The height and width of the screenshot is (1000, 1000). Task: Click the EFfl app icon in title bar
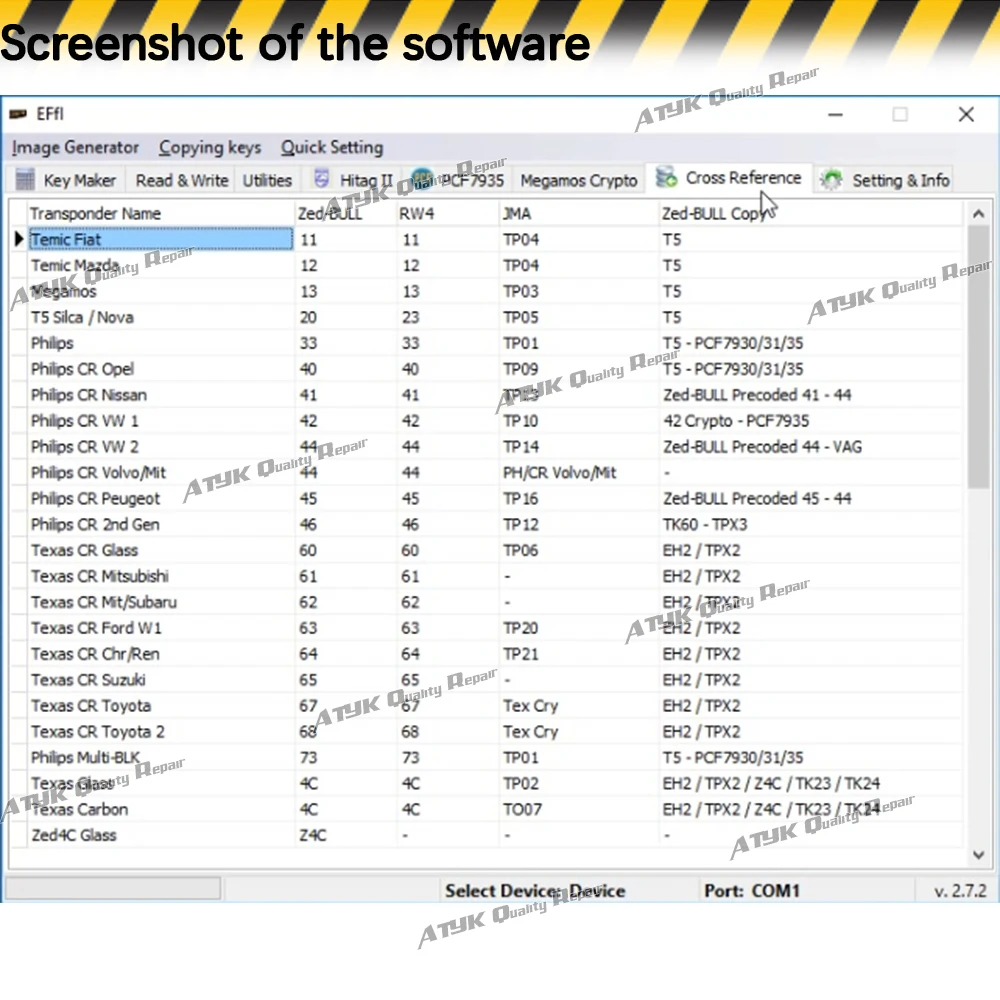click(x=18, y=114)
